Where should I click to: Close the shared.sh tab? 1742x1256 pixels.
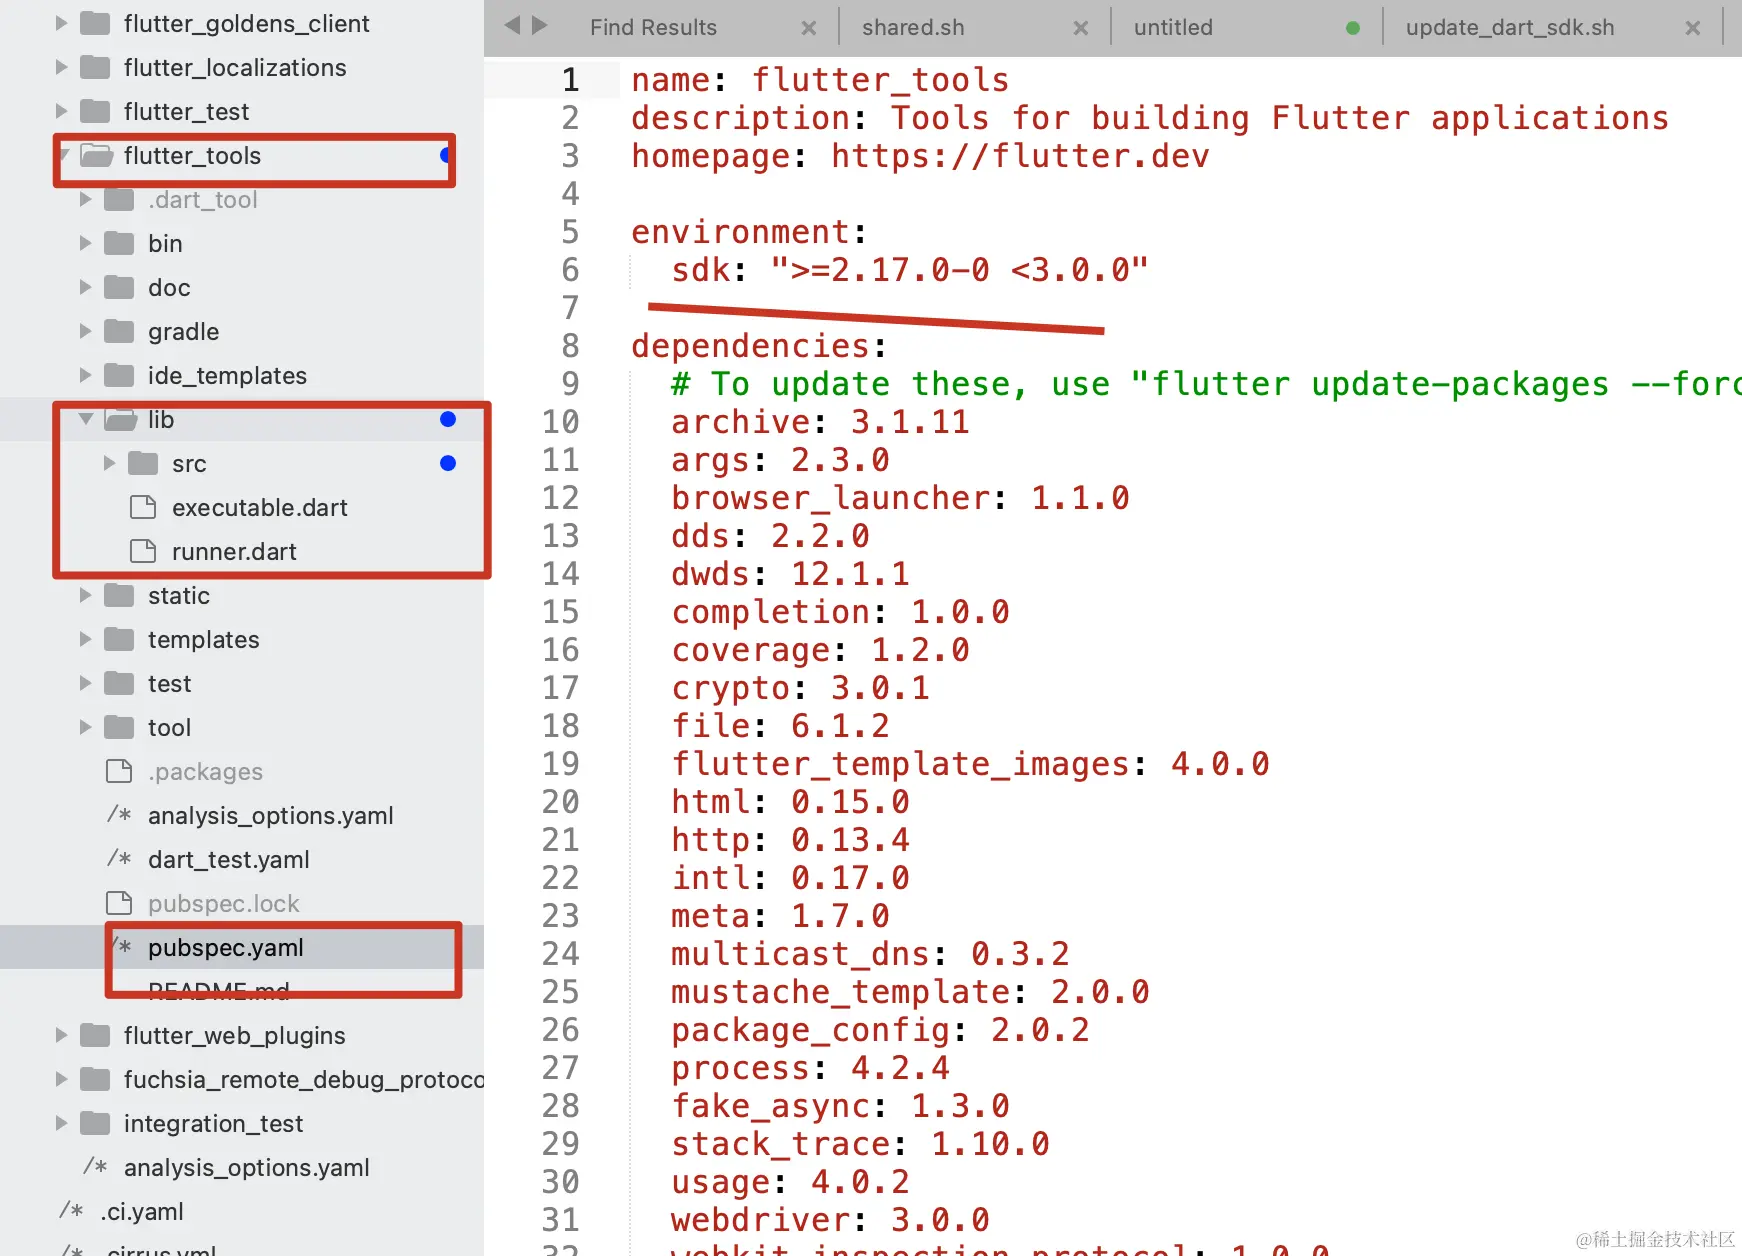(1081, 28)
